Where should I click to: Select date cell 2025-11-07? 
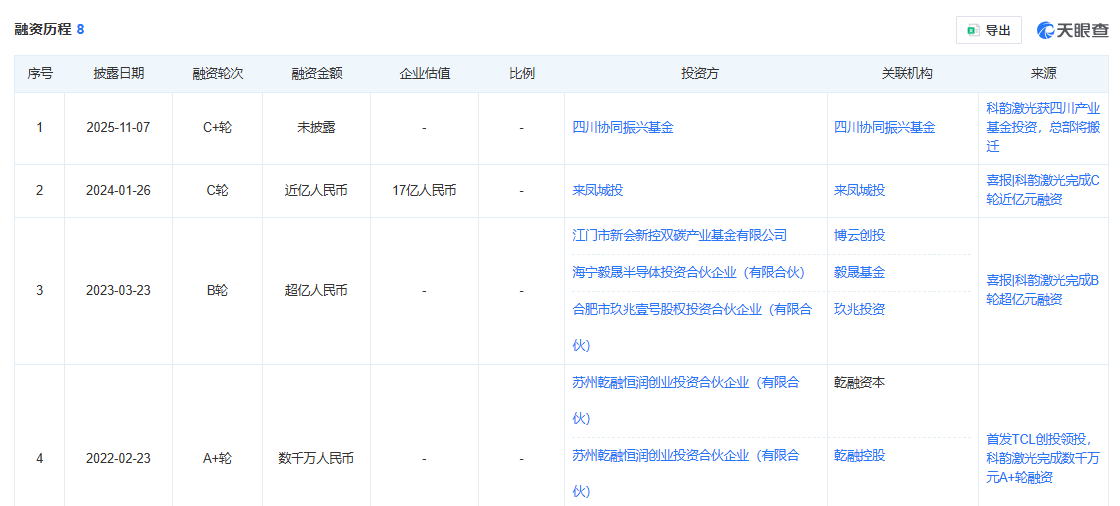point(119,129)
